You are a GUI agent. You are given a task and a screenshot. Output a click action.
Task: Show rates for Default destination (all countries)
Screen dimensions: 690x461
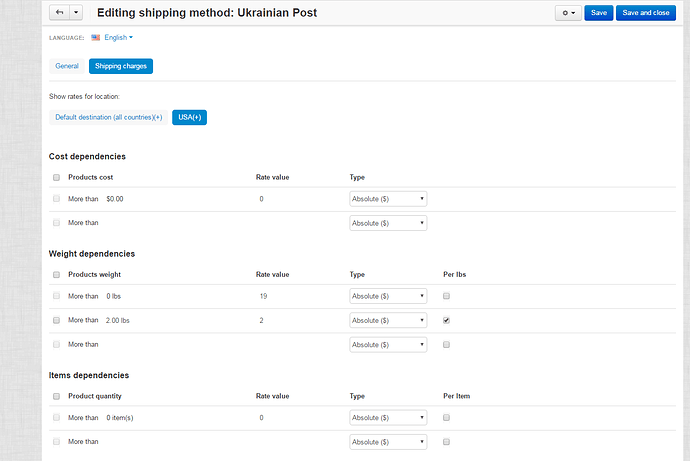point(109,117)
